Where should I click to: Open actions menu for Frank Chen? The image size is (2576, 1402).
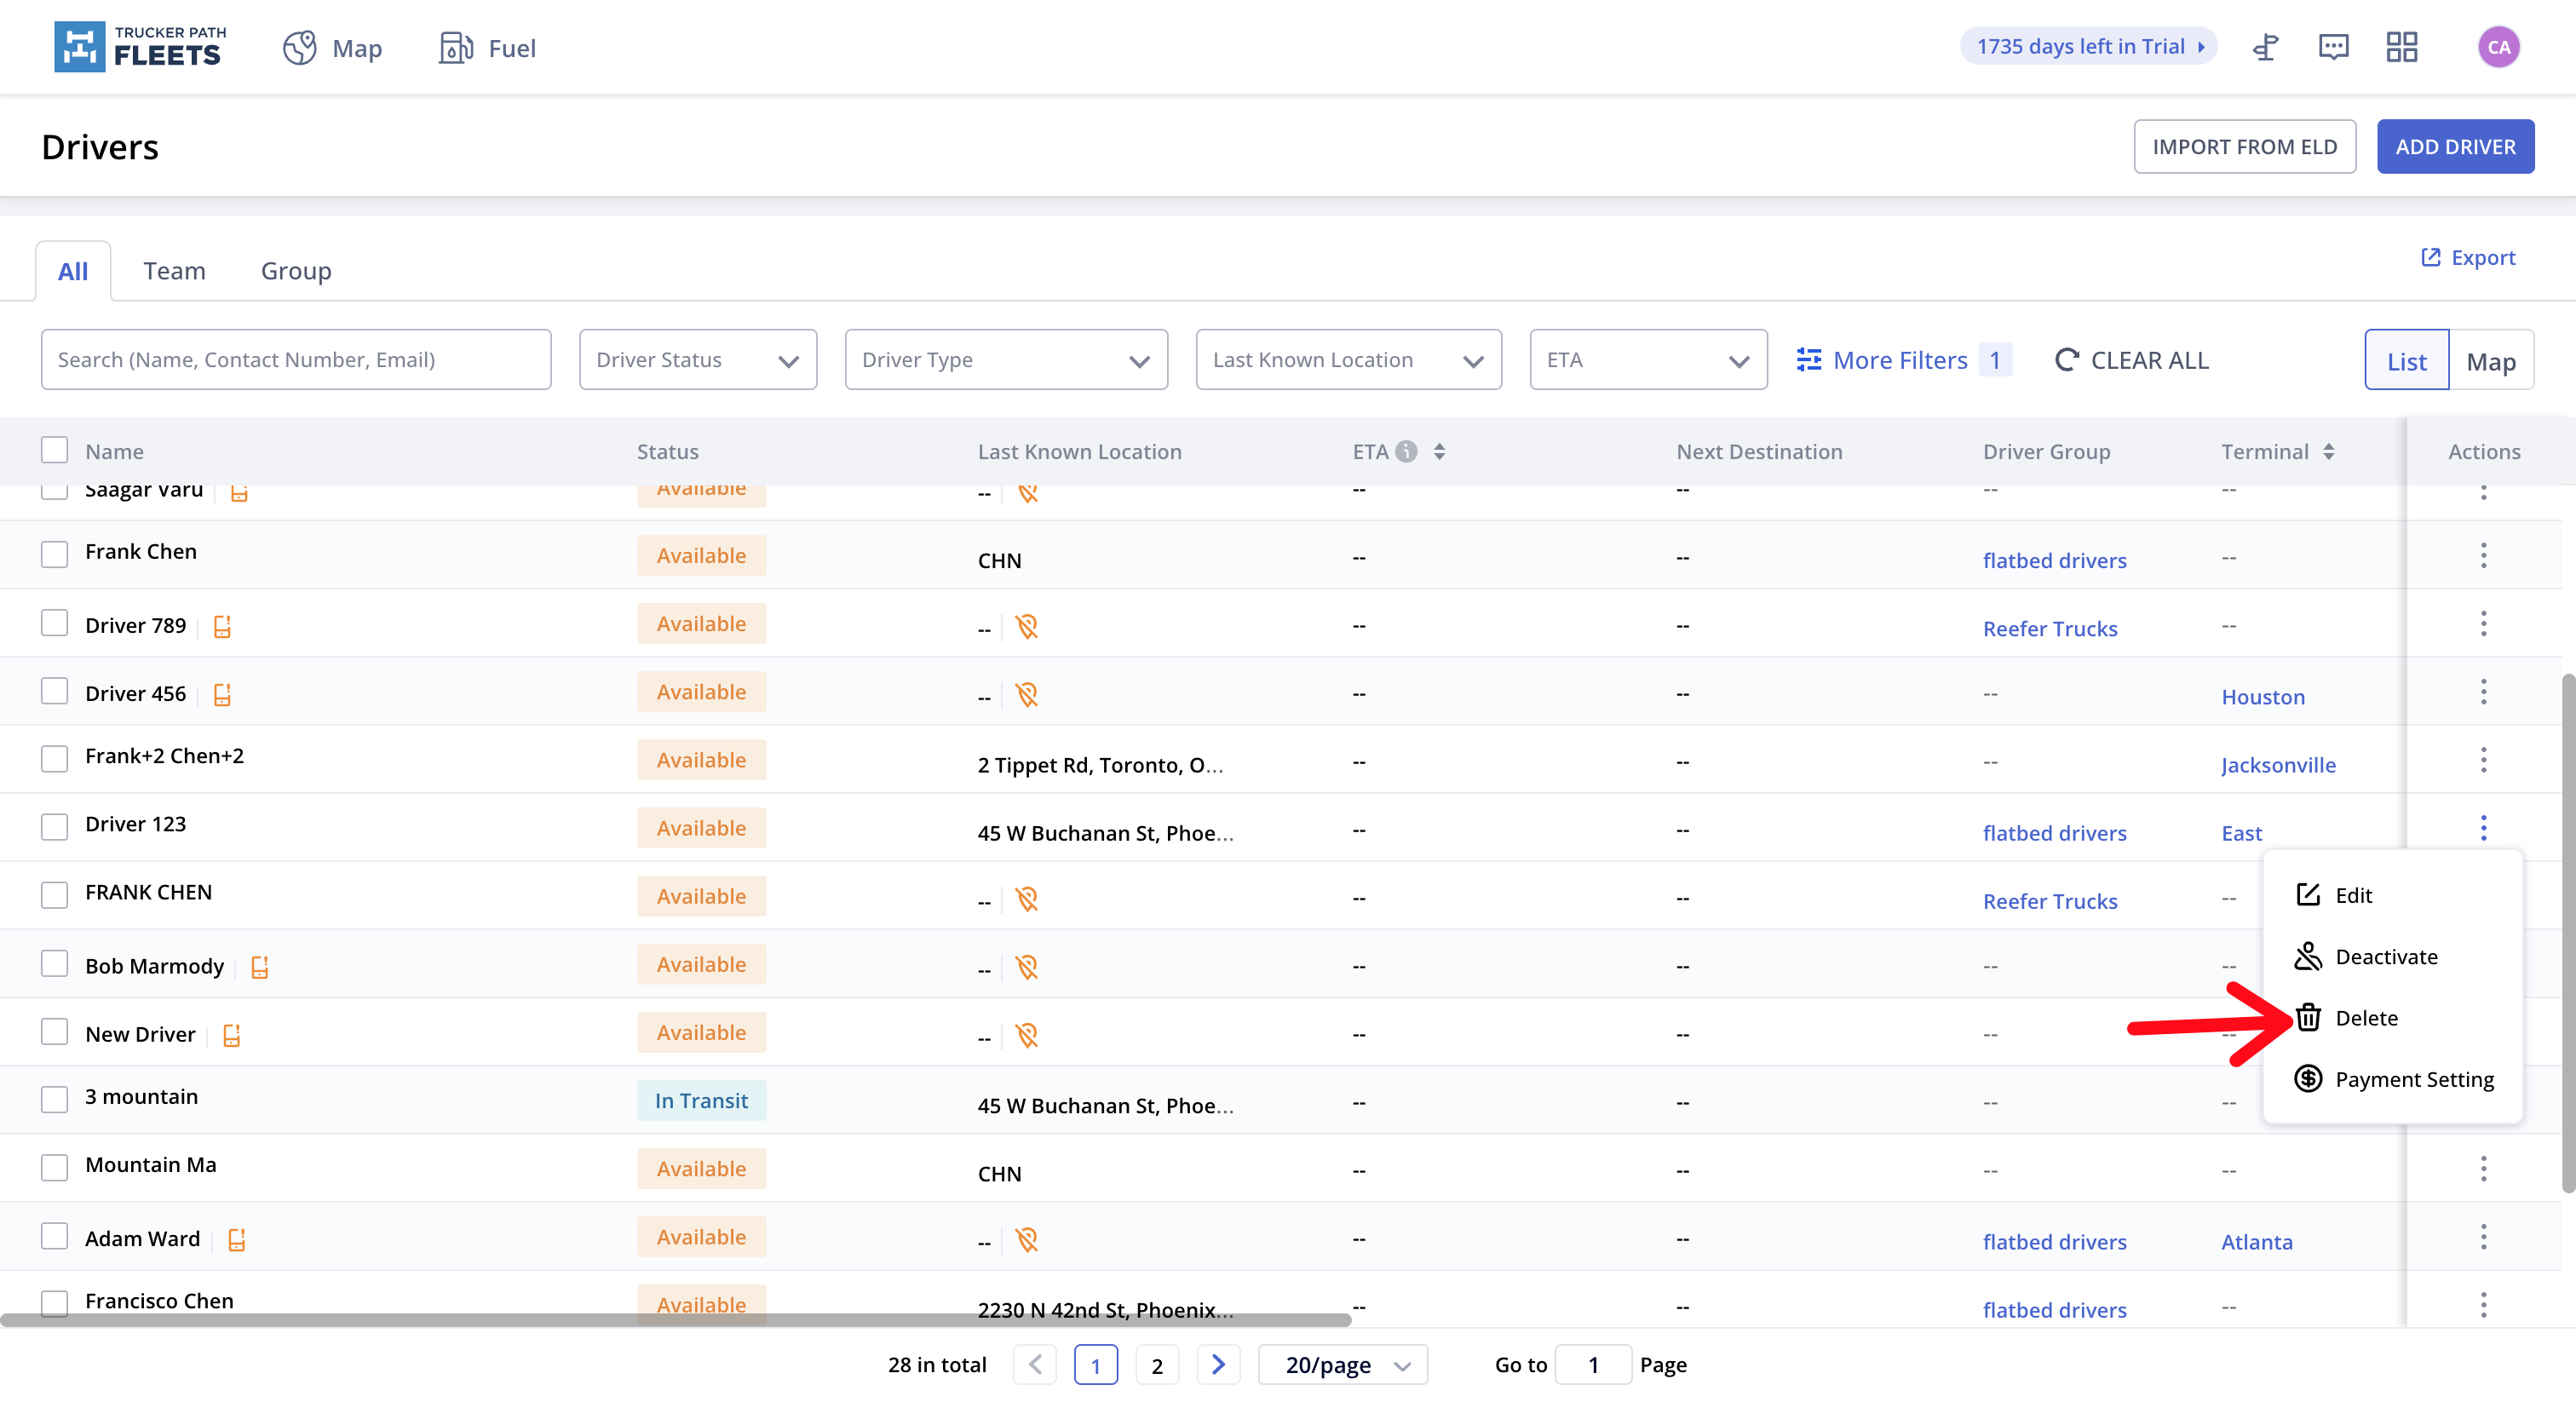coord(2482,556)
